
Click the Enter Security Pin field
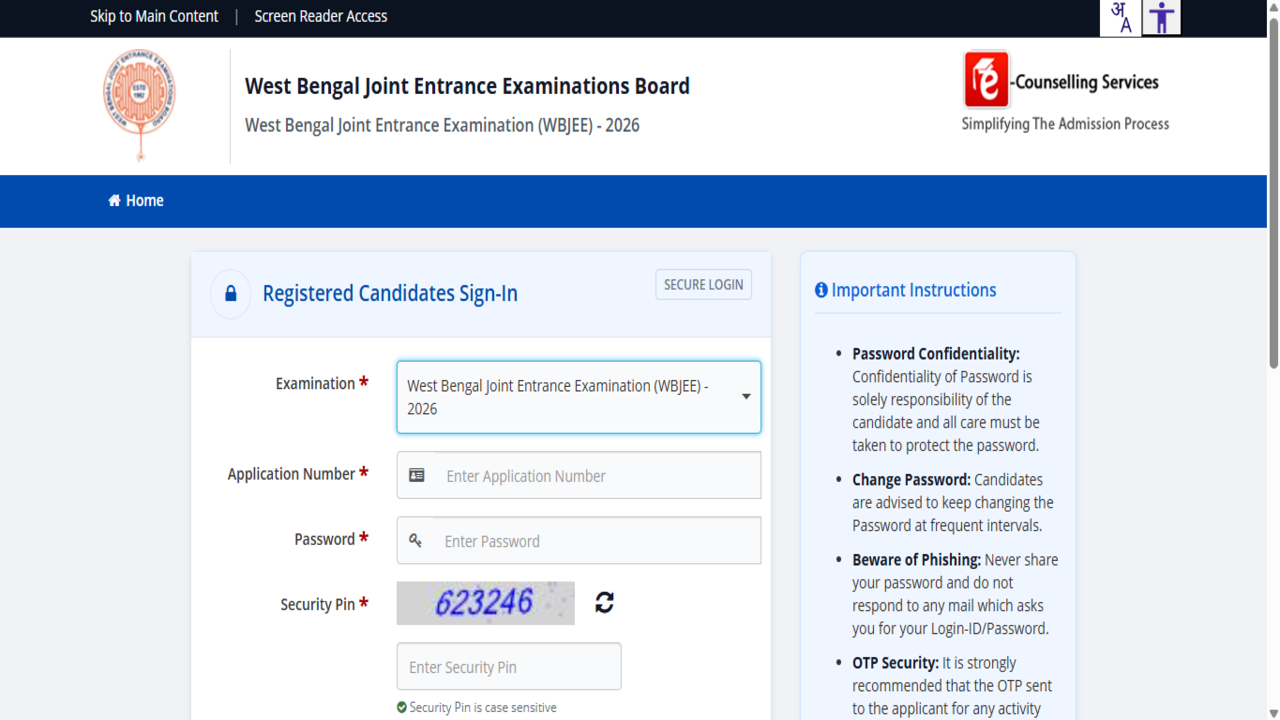509,666
